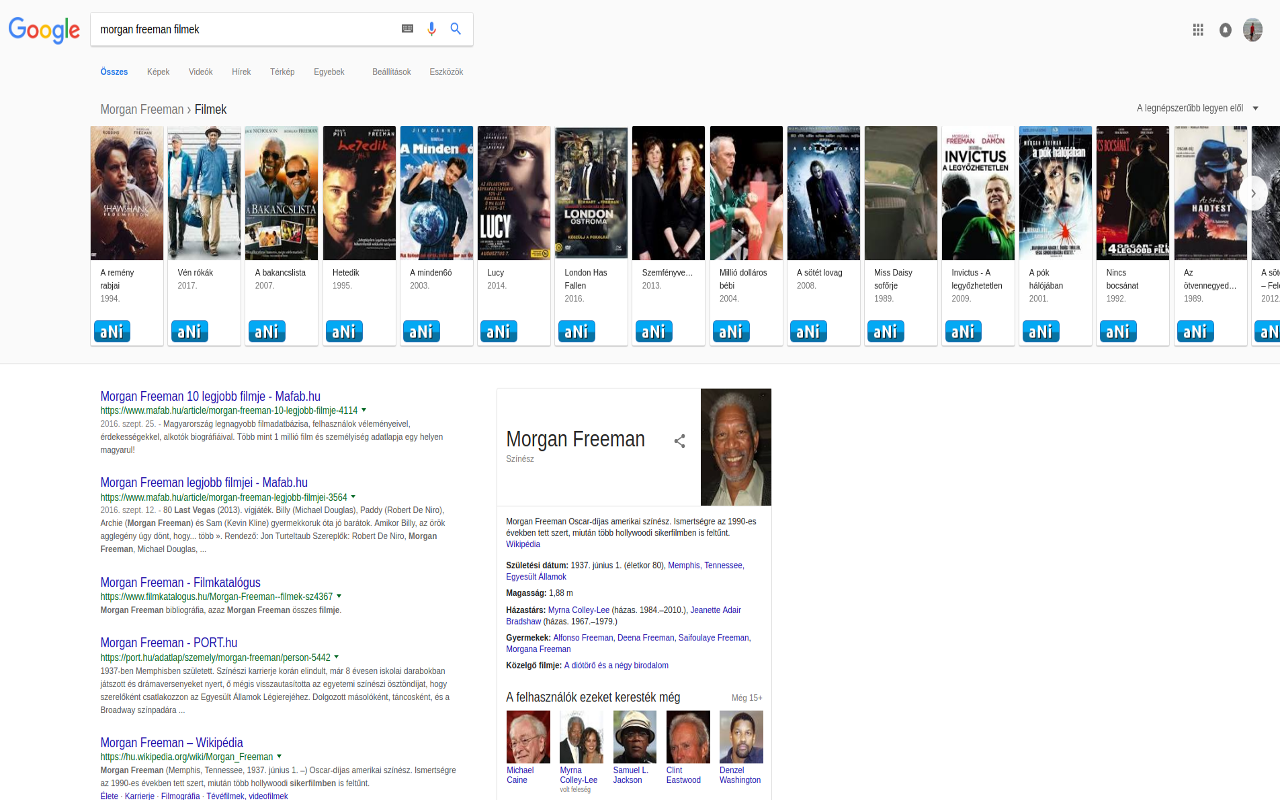The width and height of the screenshot is (1280, 800).
Task: Expand the options arrow of the Wikipédia result
Action: [x=279, y=756]
